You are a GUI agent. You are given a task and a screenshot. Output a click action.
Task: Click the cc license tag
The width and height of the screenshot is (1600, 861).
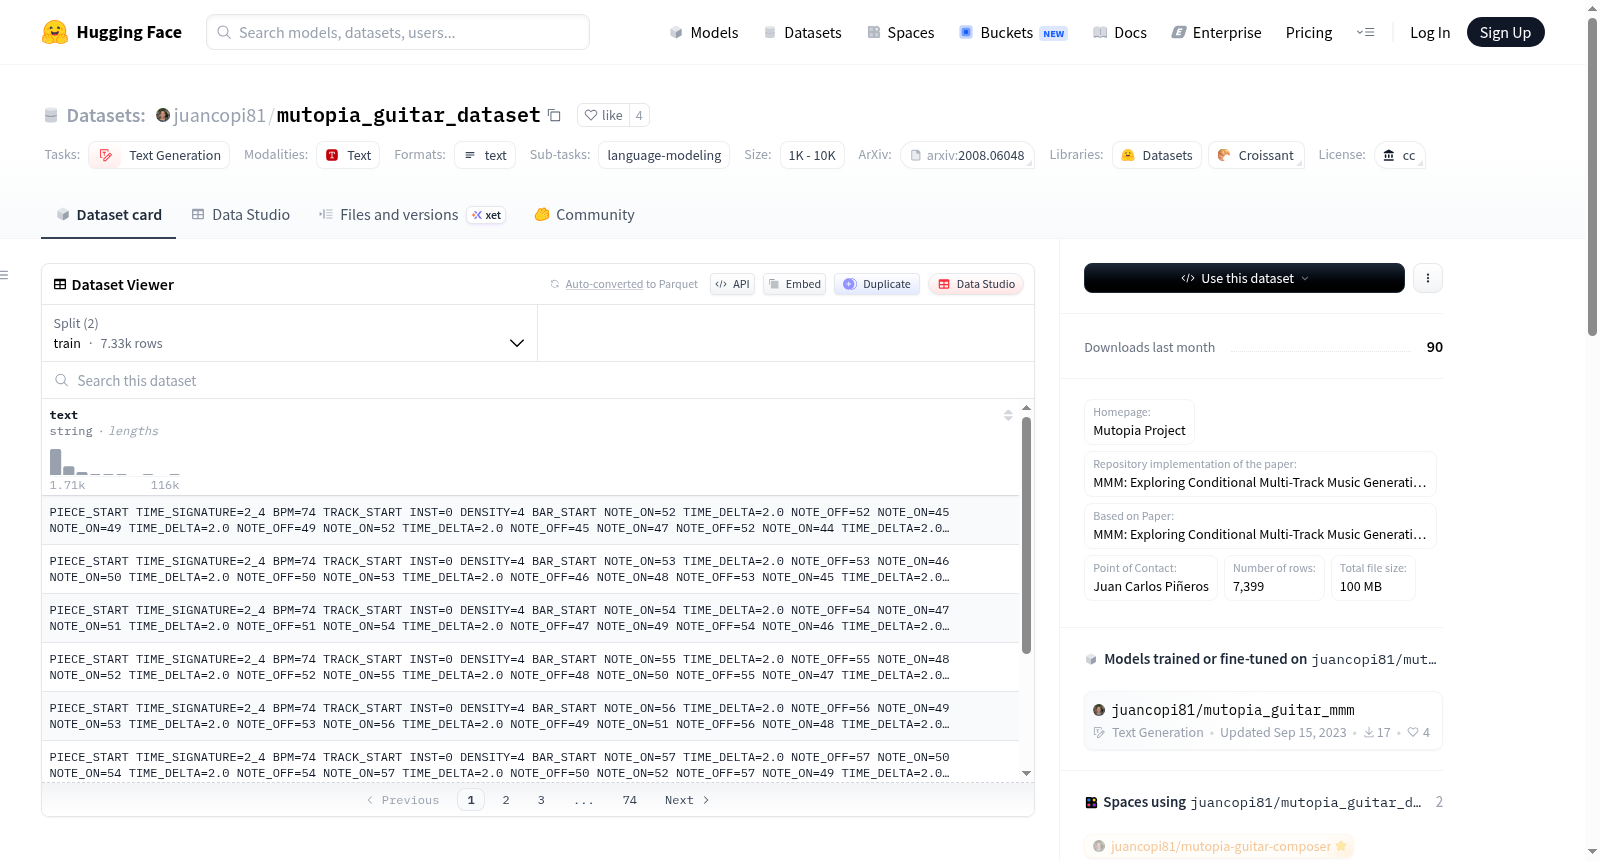[x=1399, y=155]
